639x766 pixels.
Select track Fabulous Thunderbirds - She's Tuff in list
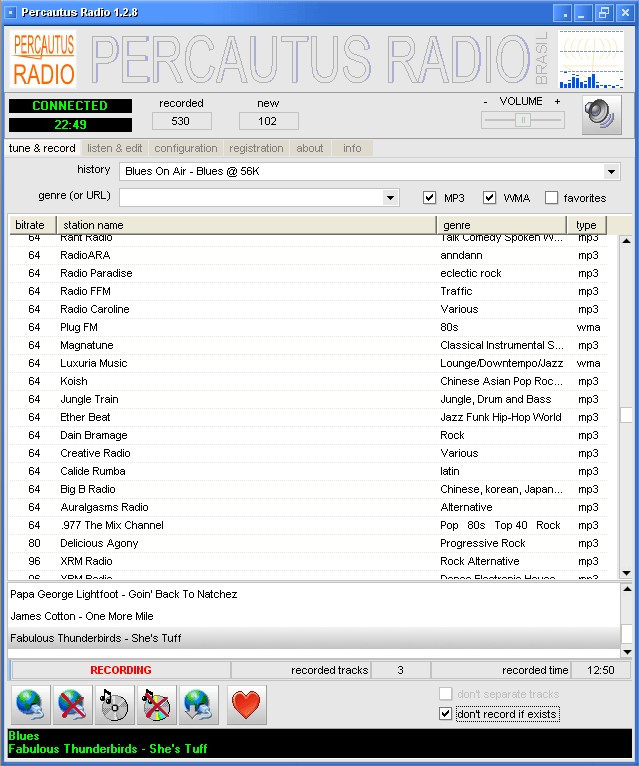(315, 638)
